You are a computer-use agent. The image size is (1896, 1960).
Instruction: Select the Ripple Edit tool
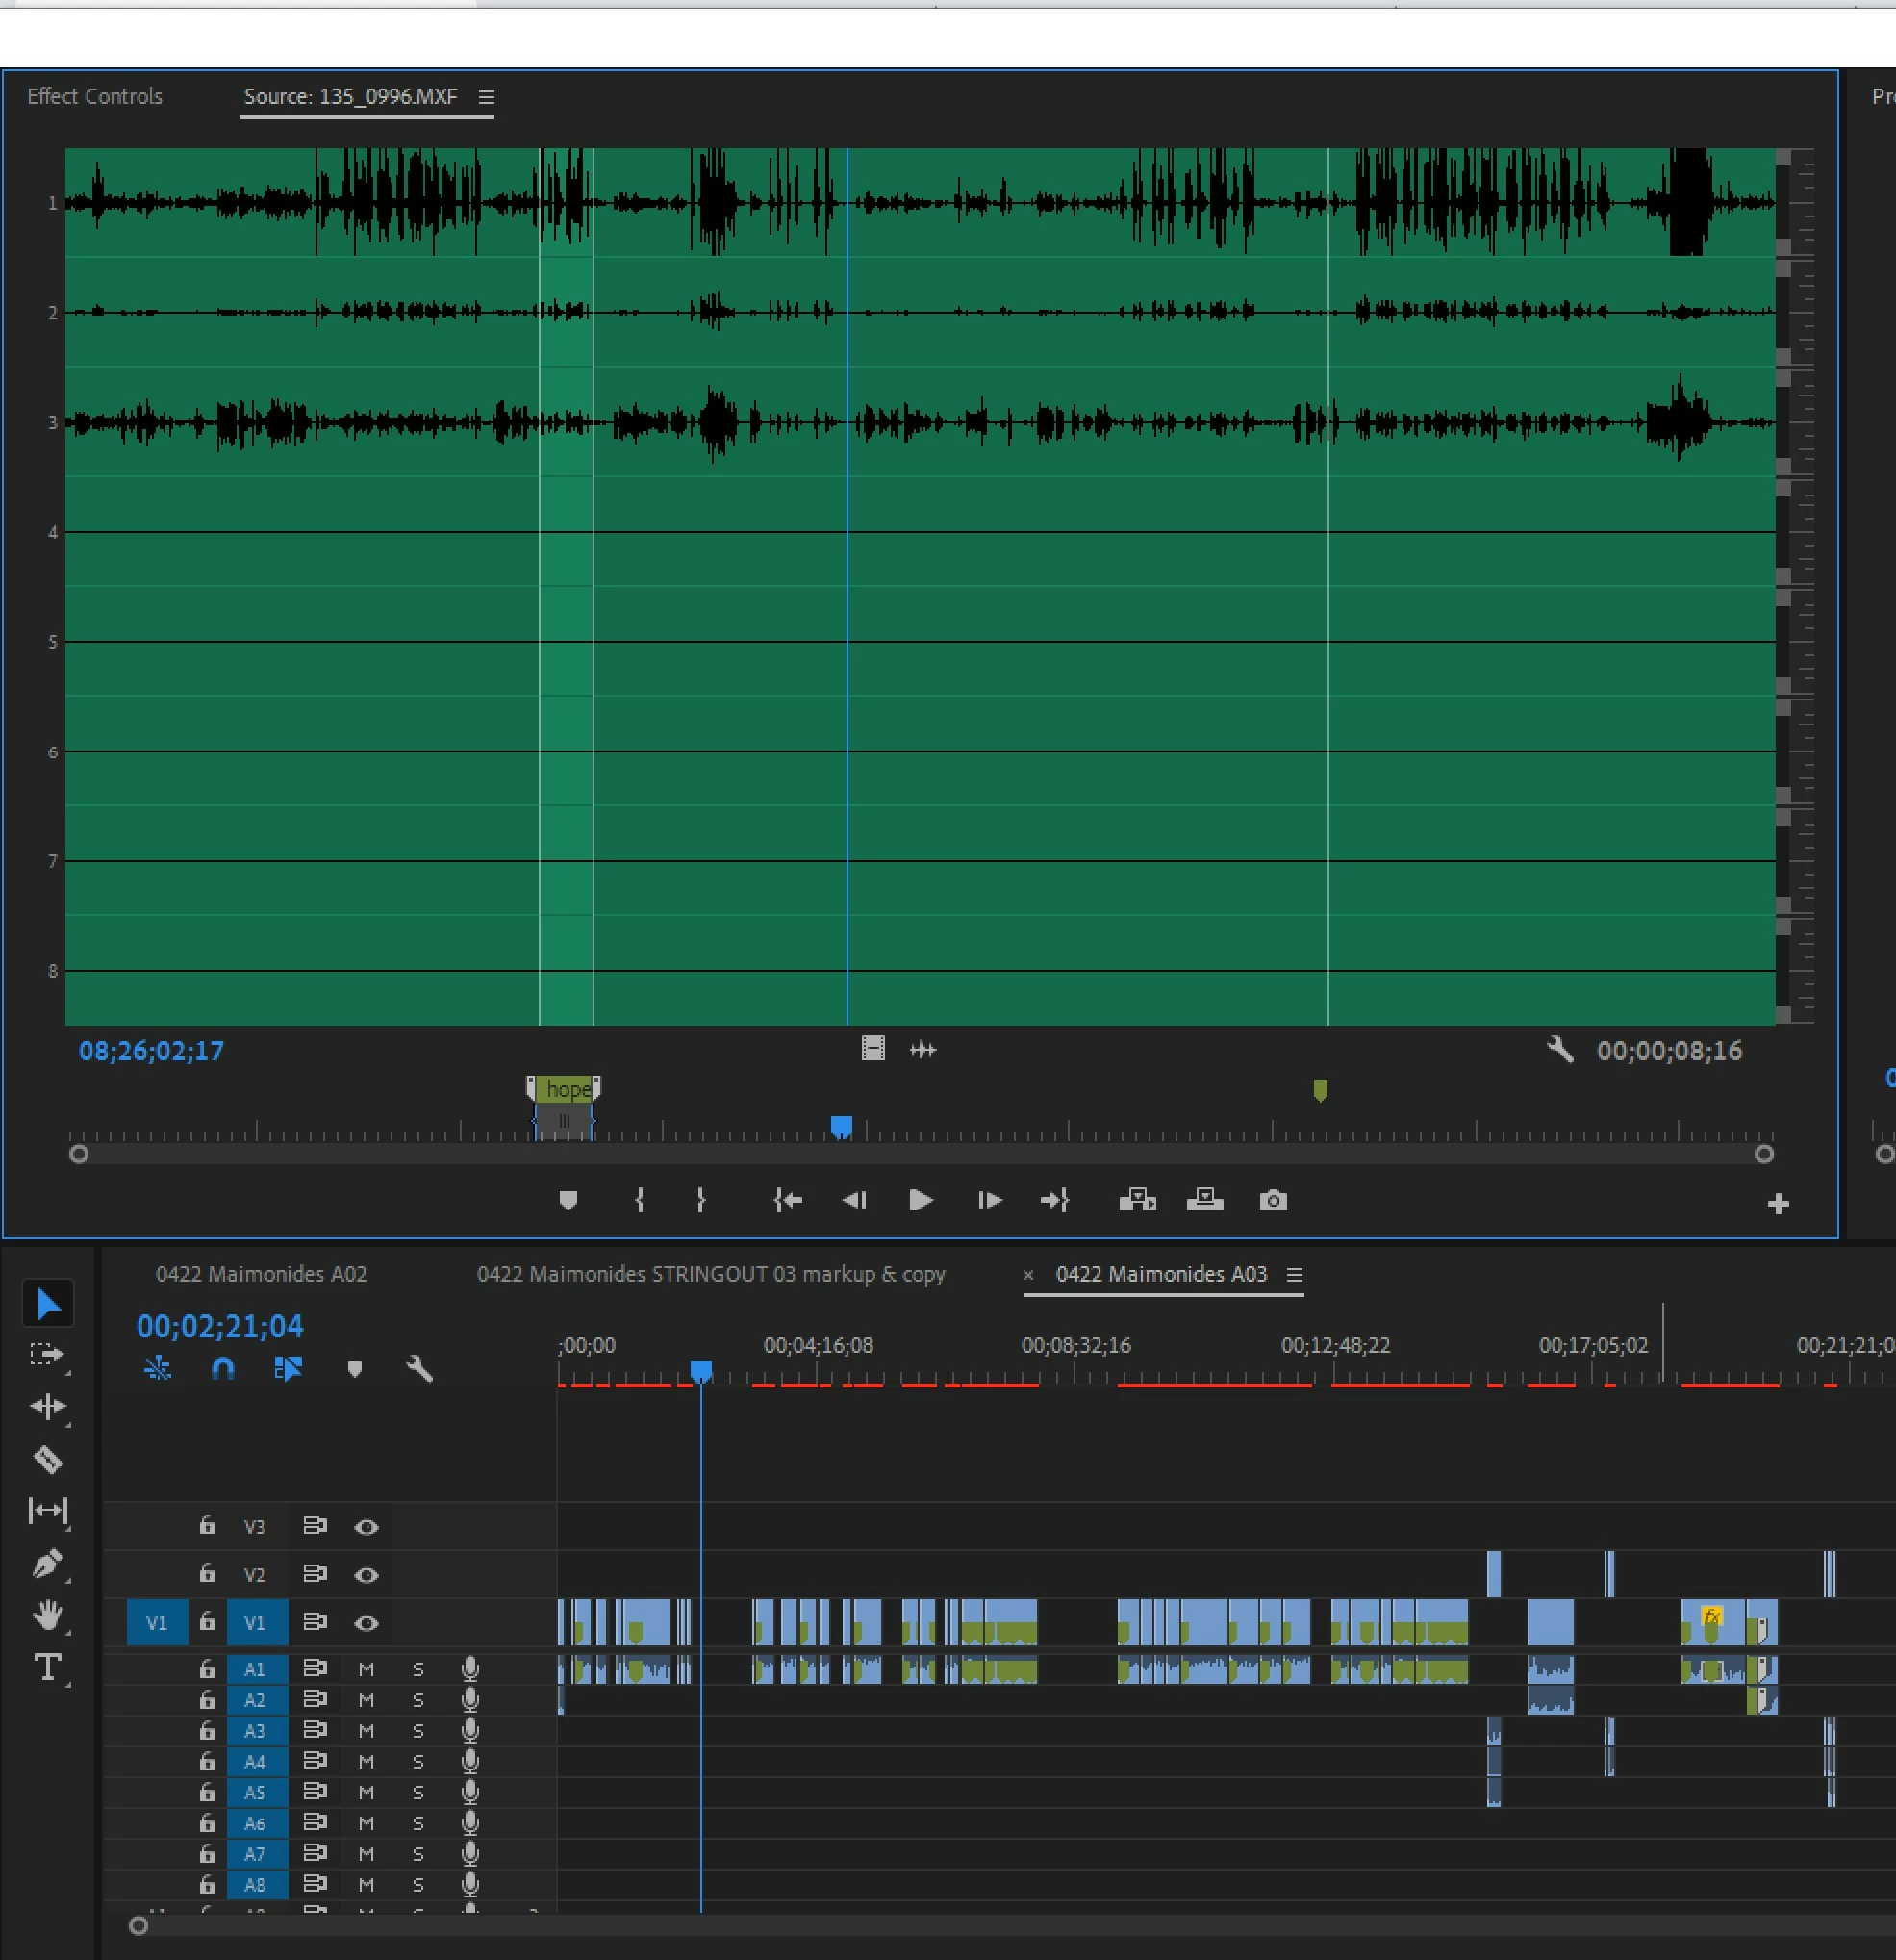(x=47, y=1407)
